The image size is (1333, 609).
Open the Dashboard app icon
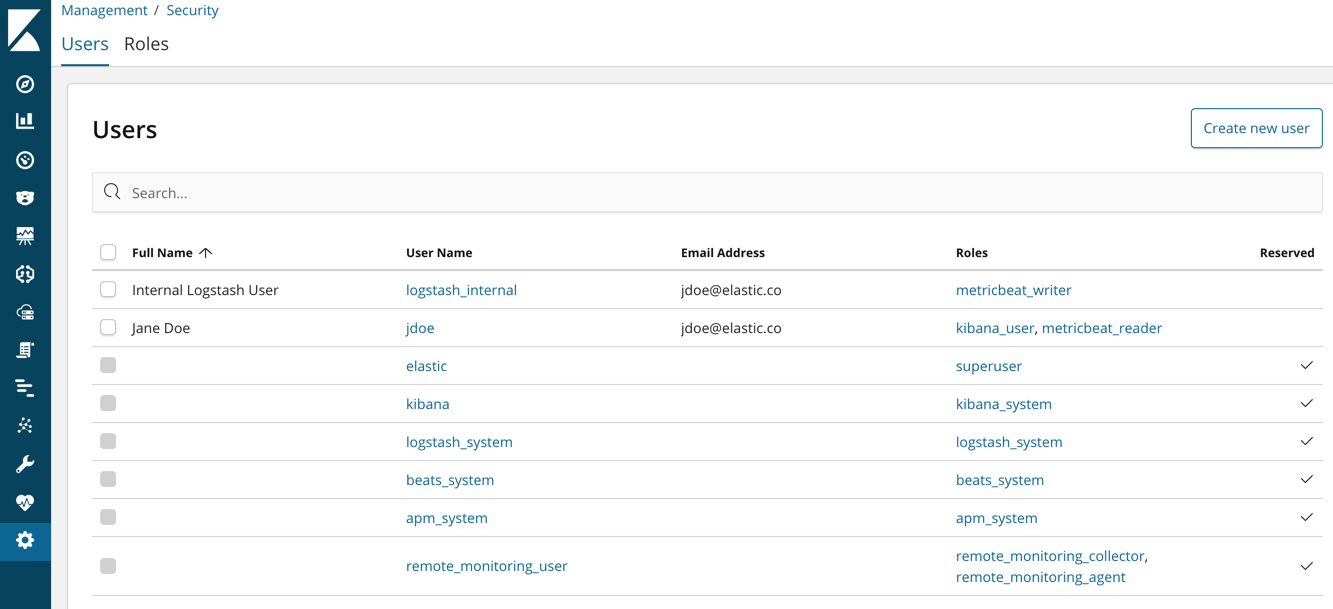point(26,160)
